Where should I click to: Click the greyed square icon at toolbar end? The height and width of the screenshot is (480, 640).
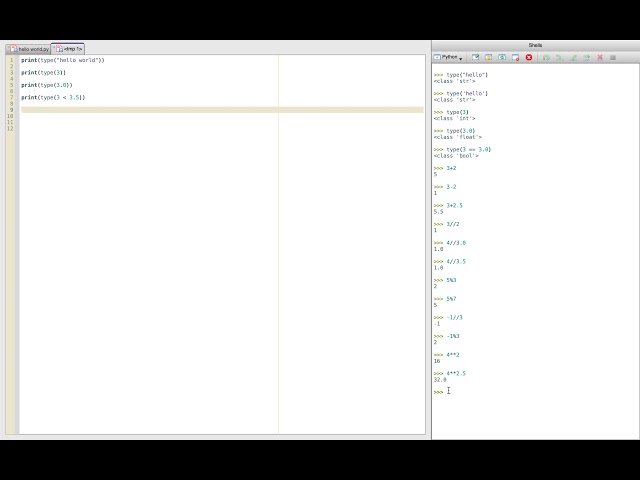click(613, 58)
